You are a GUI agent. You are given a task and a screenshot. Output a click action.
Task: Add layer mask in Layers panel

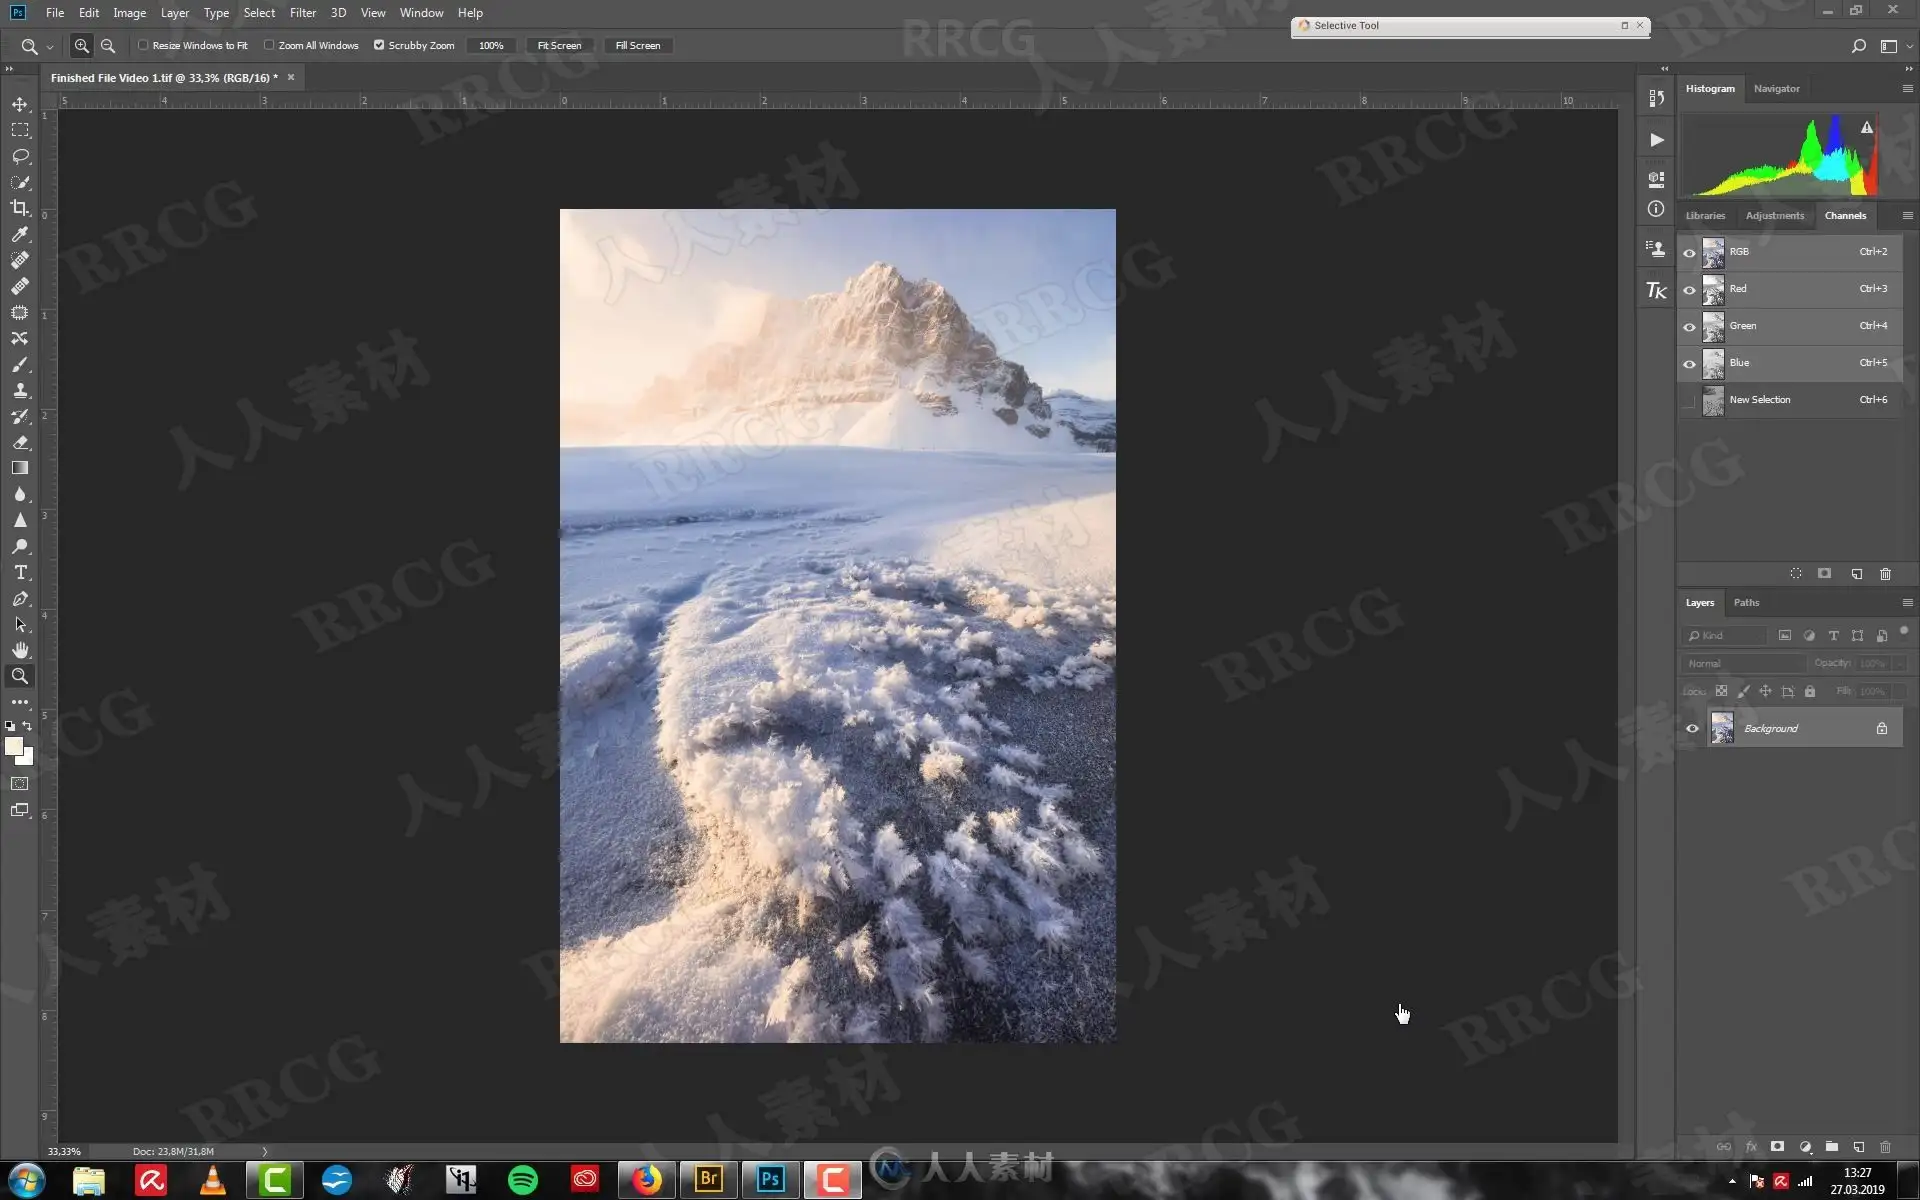(x=1777, y=1147)
